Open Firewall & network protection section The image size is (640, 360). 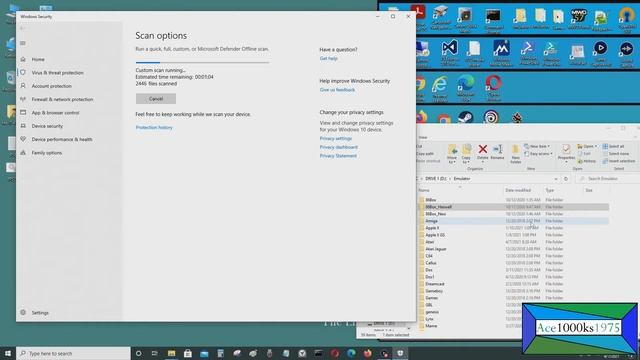pyautogui.click(x=62, y=99)
